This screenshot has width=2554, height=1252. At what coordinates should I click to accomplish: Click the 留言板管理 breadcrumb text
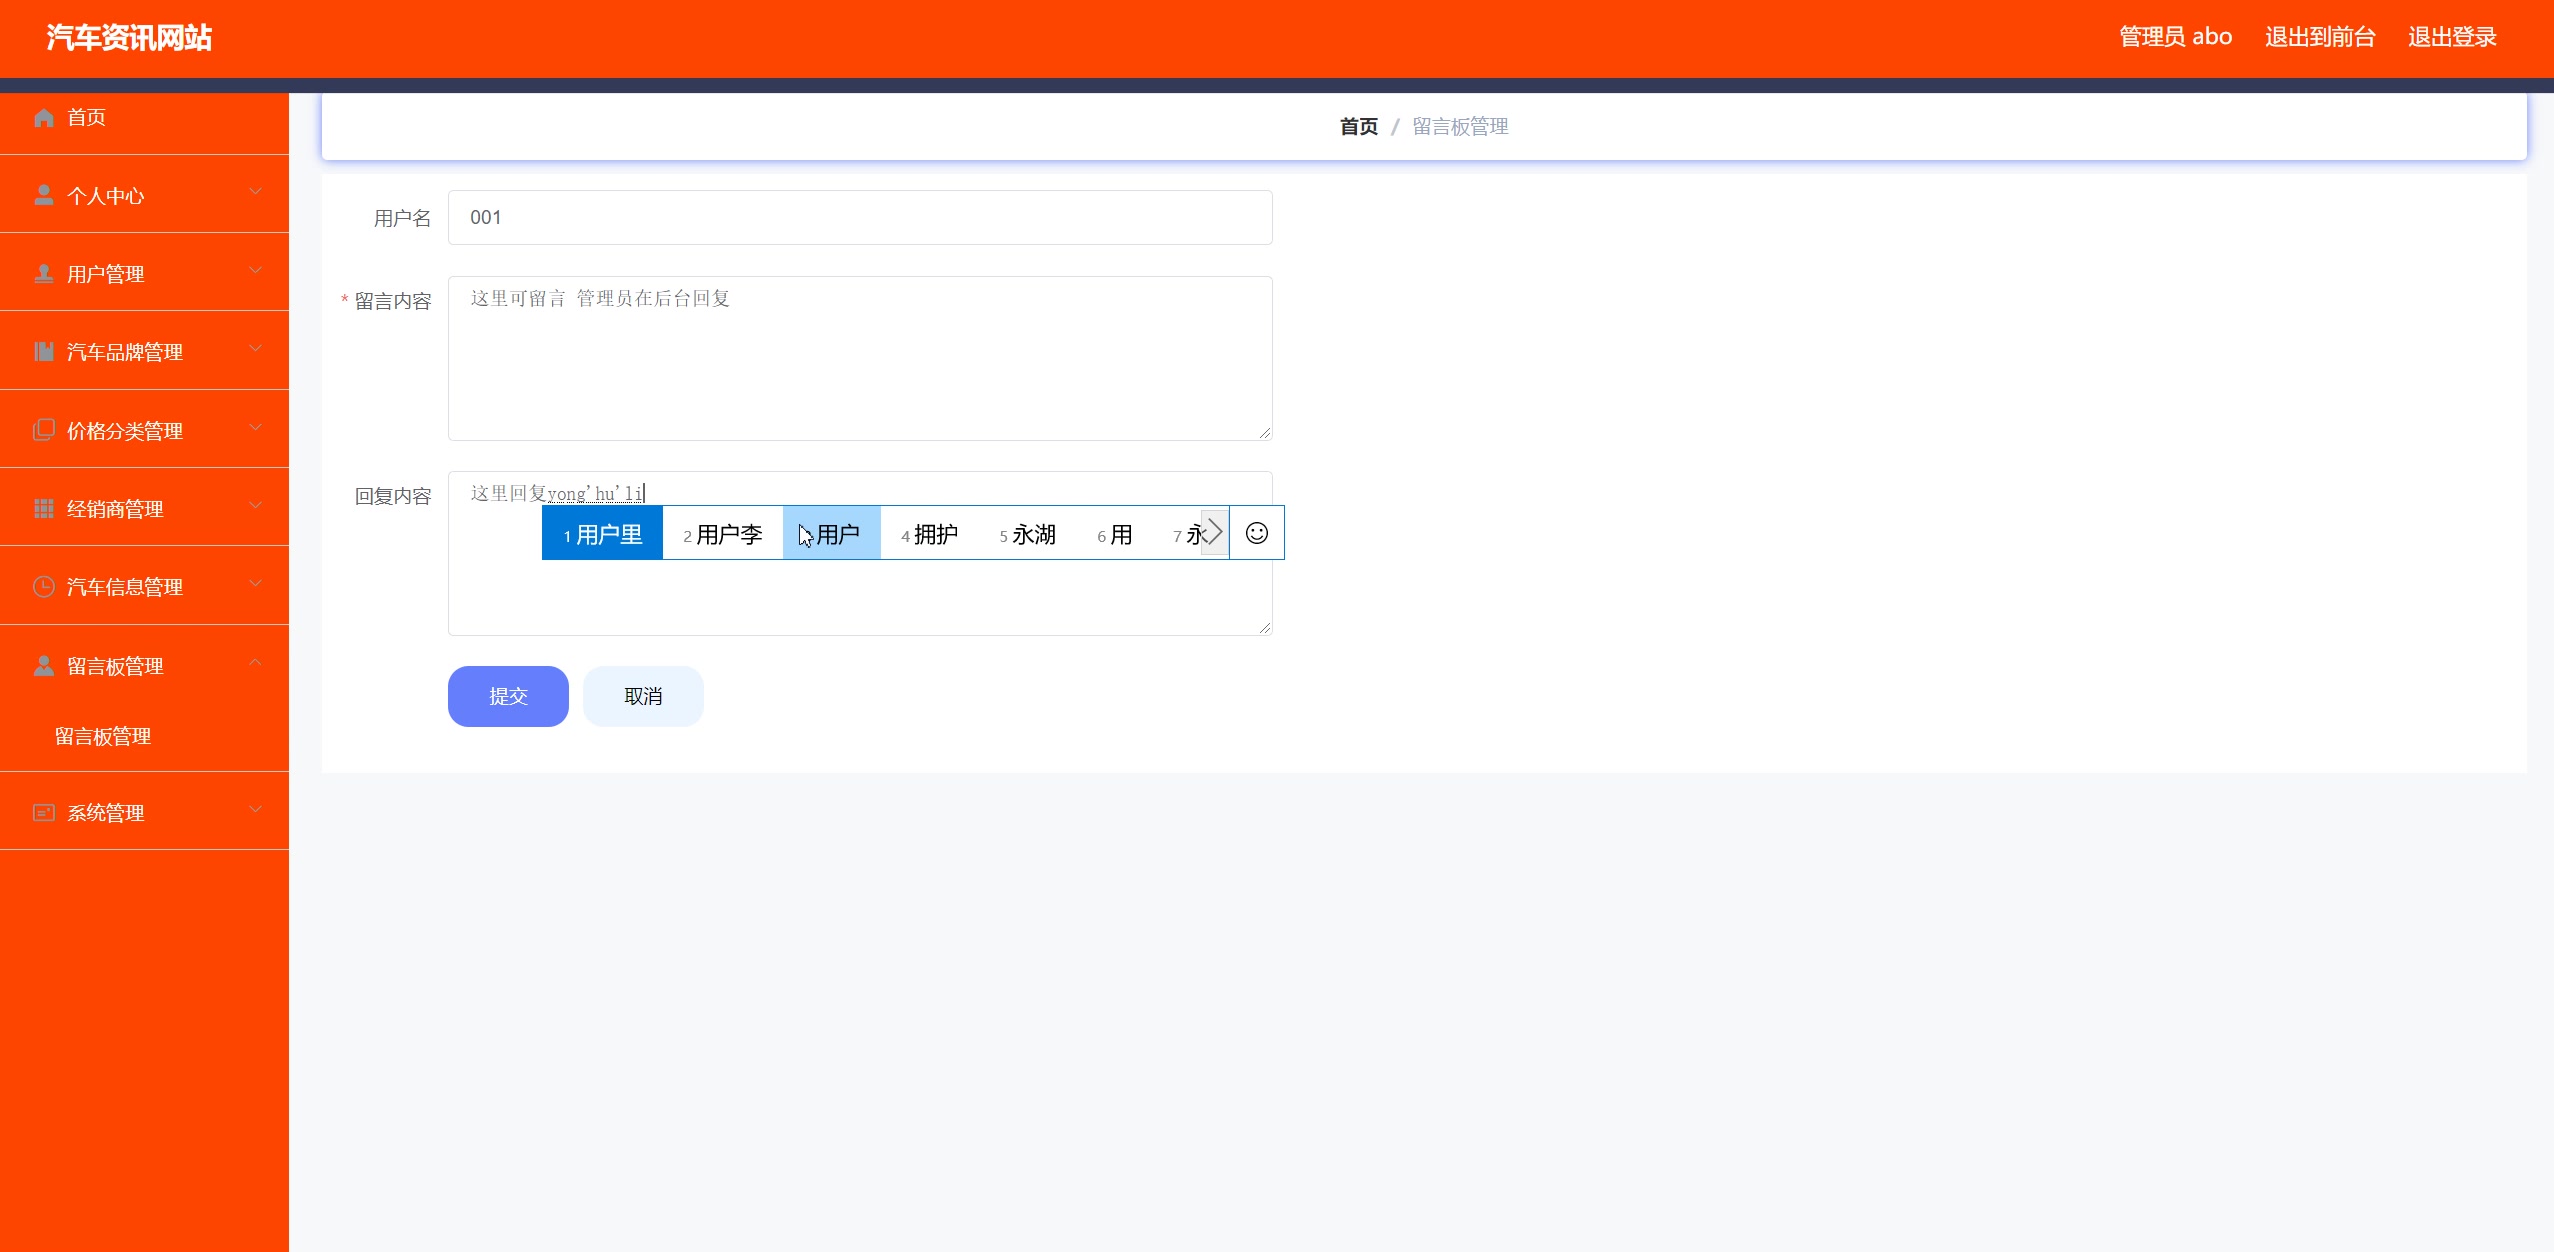(1460, 127)
